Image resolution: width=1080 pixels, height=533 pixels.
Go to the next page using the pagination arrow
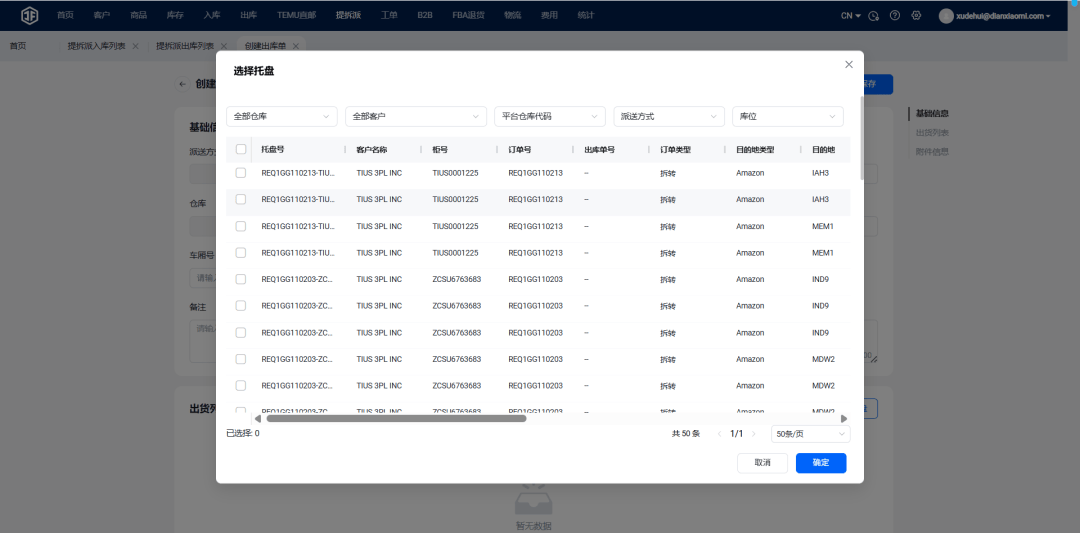(754, 434)
